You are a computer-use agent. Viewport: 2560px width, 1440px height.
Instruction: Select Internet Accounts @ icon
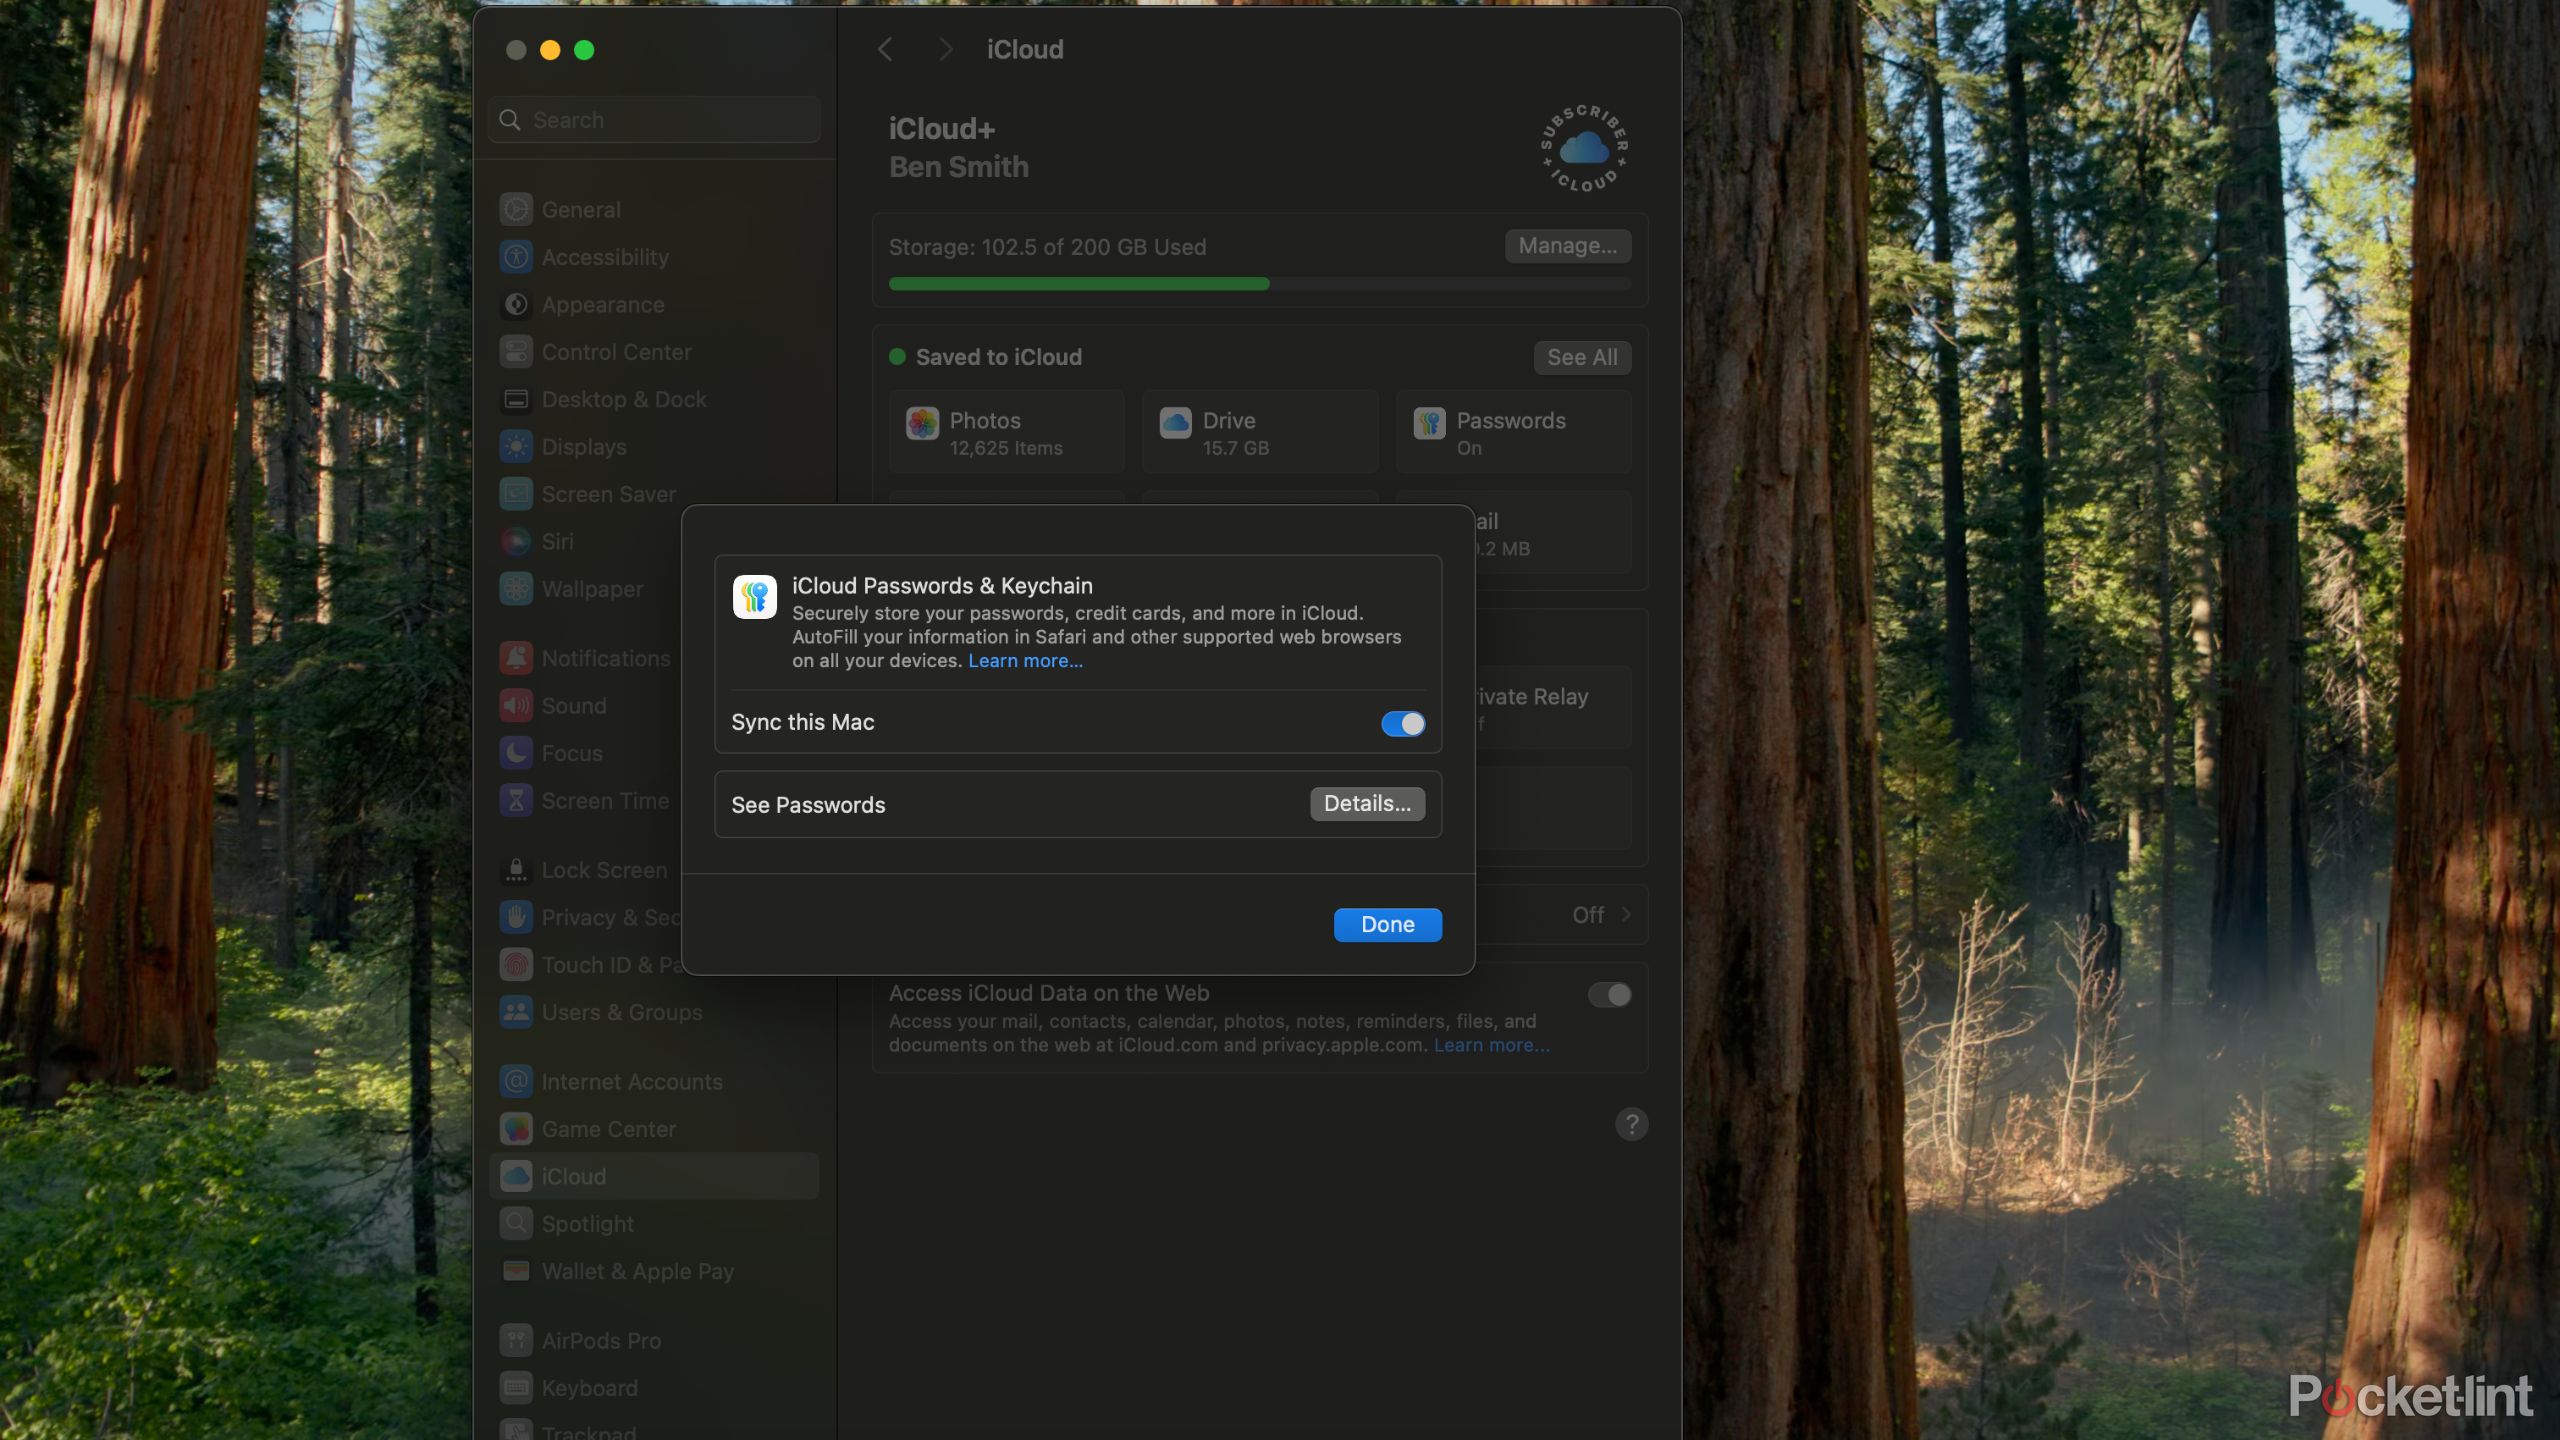(x=516, y=1081)
